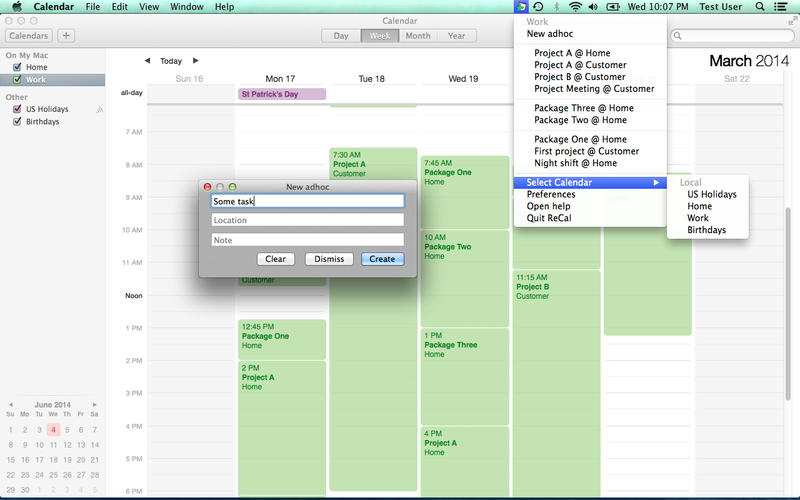Screen dimensions: 800x500
Task: Open ReCal Preferences
Action: pyautogui.click(x=590, y=194)
